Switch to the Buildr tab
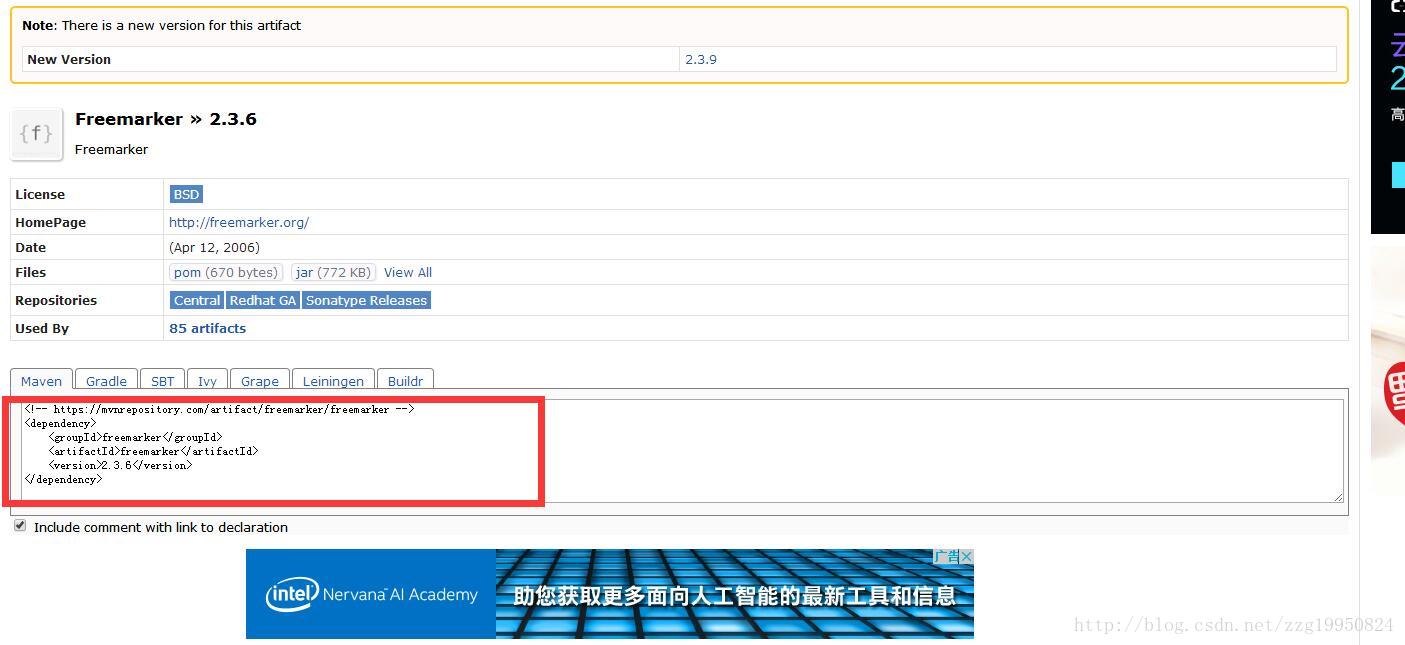This screenshot has width=1405, height=645. (405, 380)
